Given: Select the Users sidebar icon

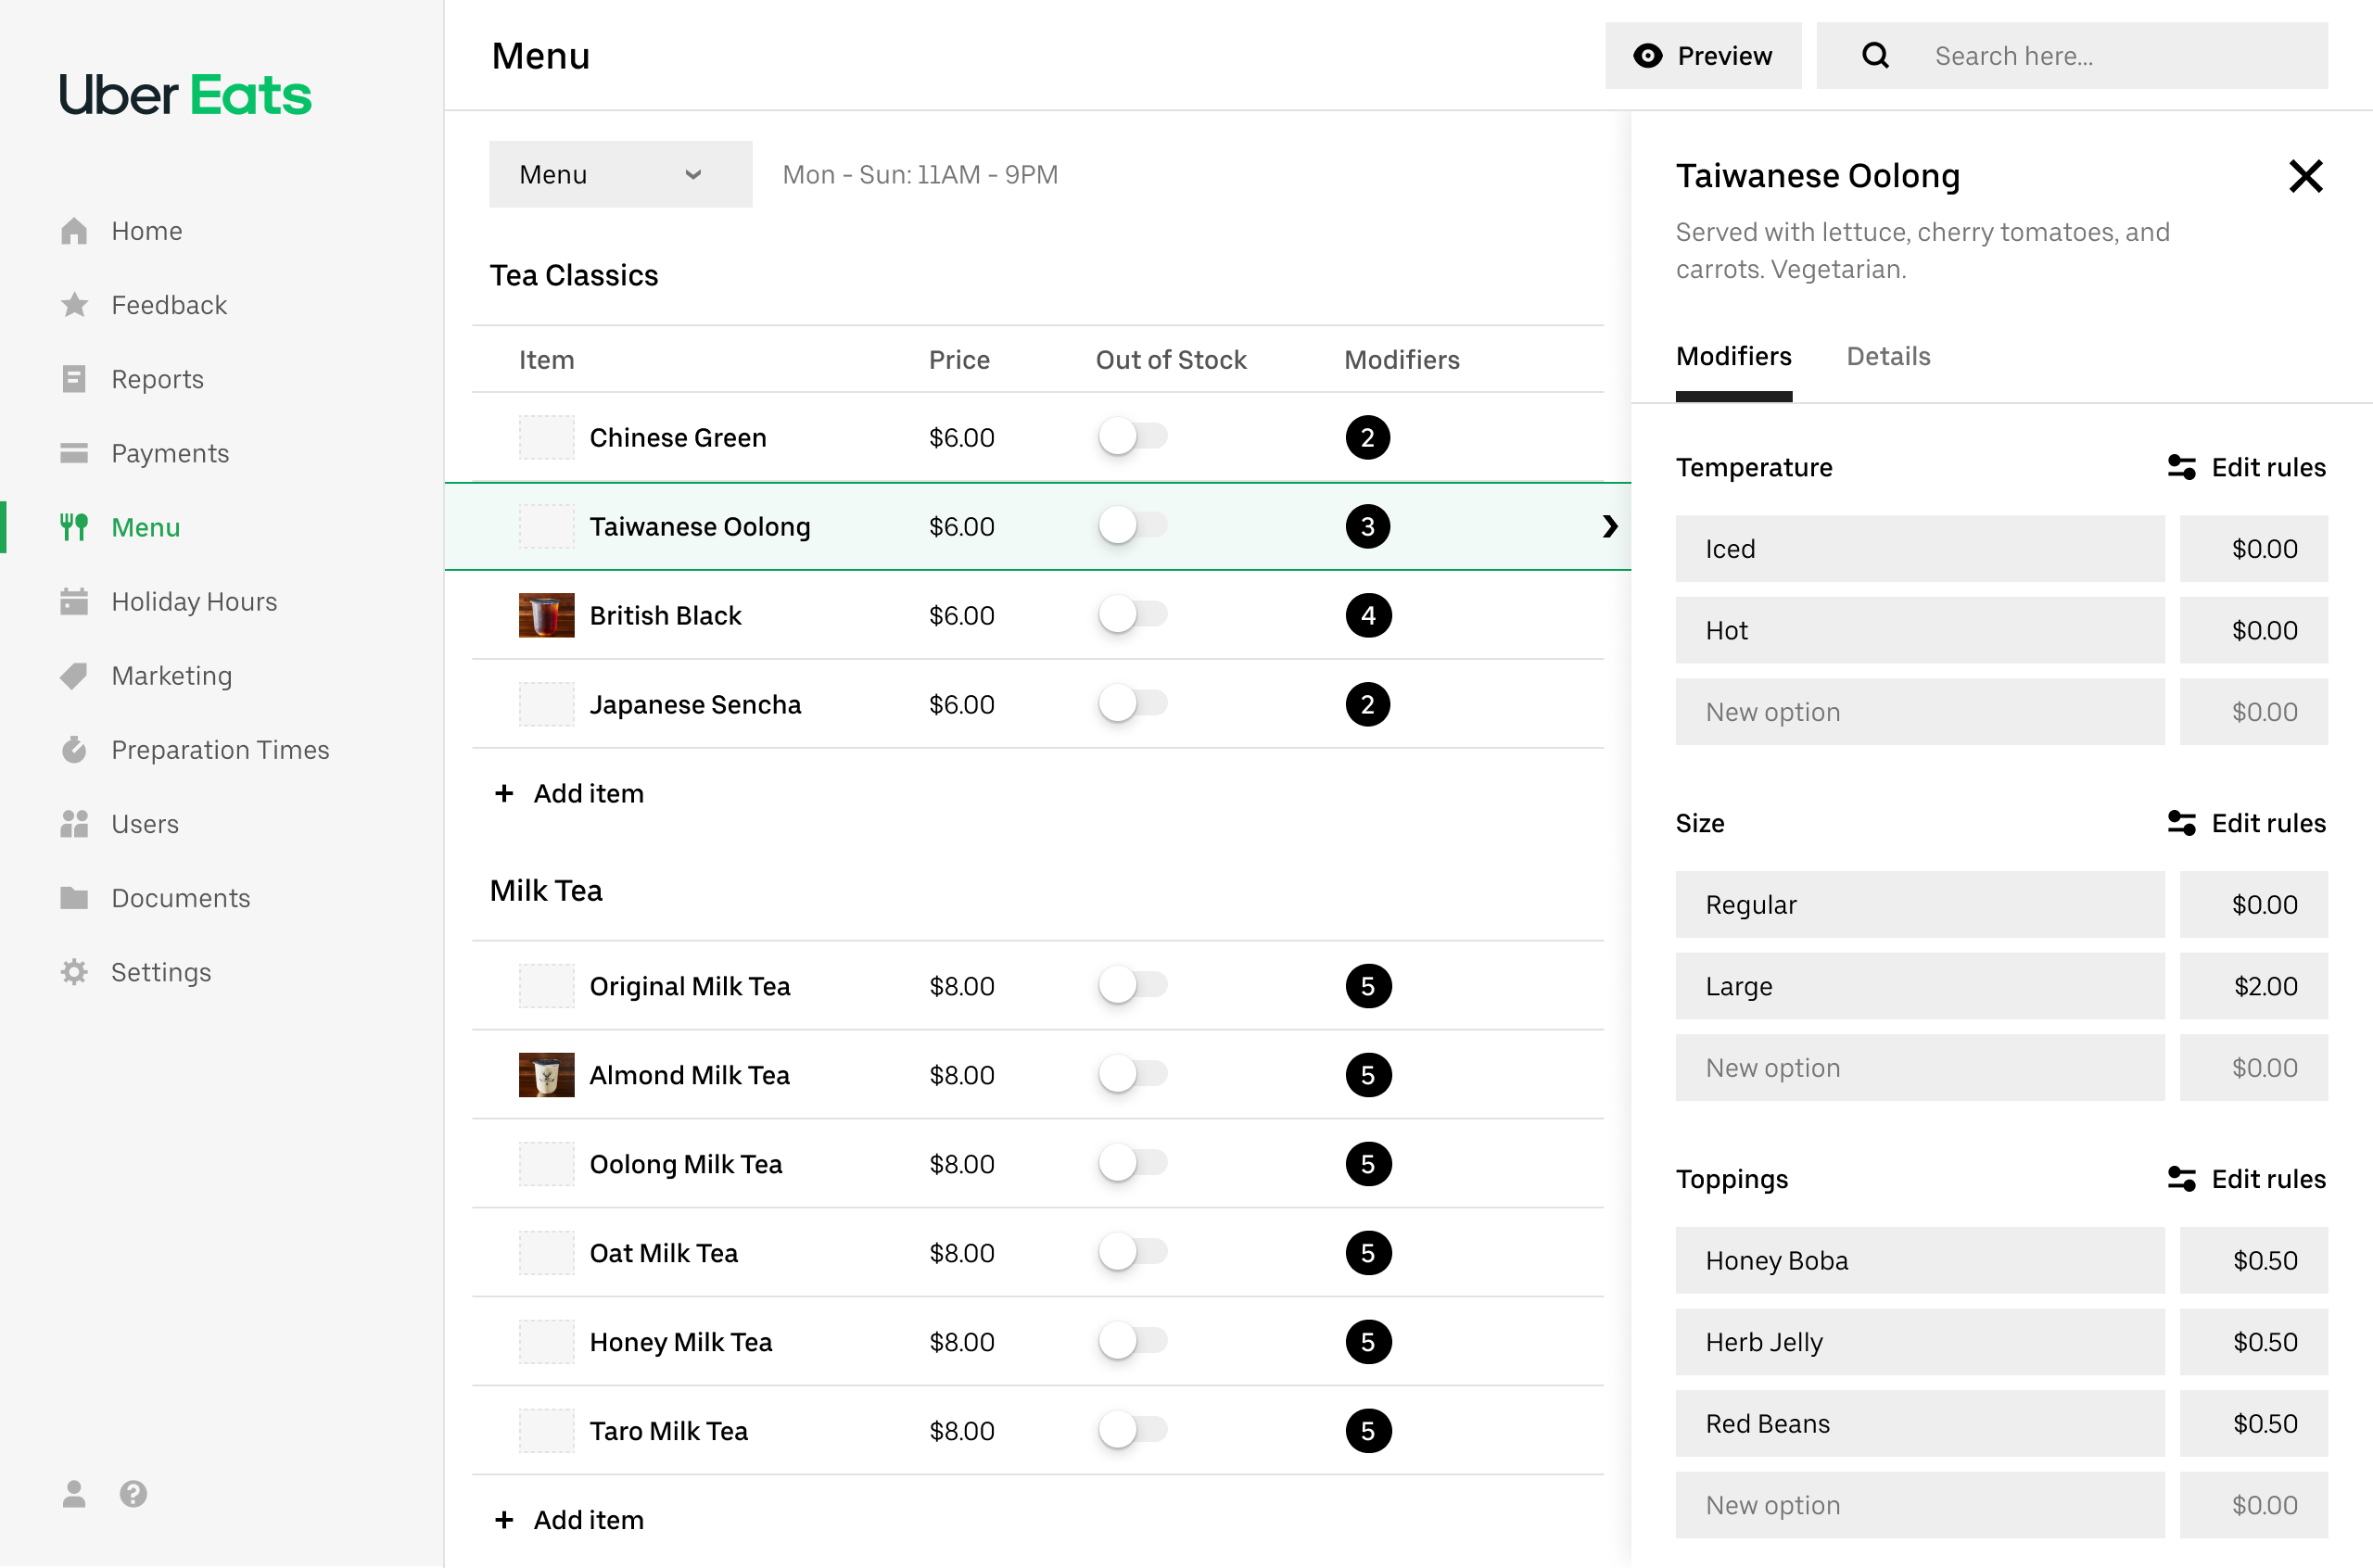Looking at the screenshot, I should 75,823.
